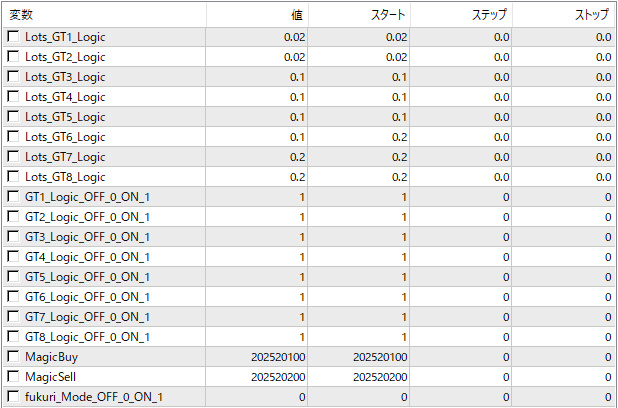Edit the ストップ cell of GT6_Logic_OFF_0_ON_1
618x408 pixels.
pos(563,297)
